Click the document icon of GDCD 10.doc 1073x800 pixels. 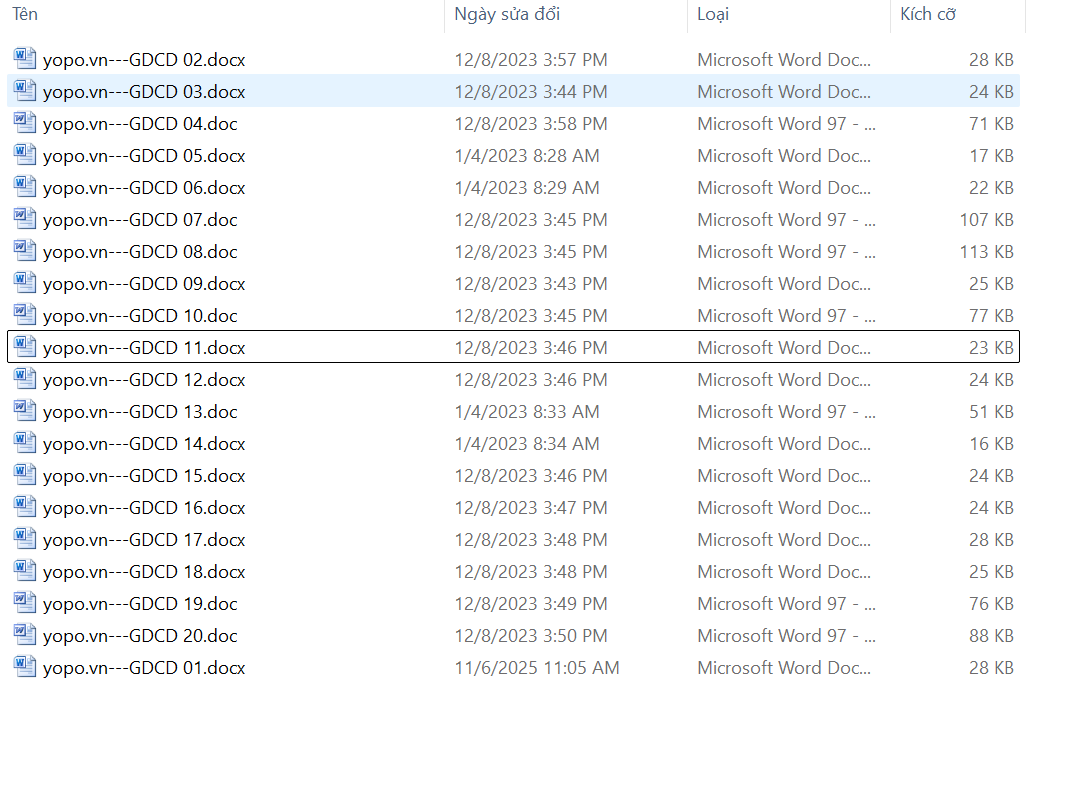[25, 315]
